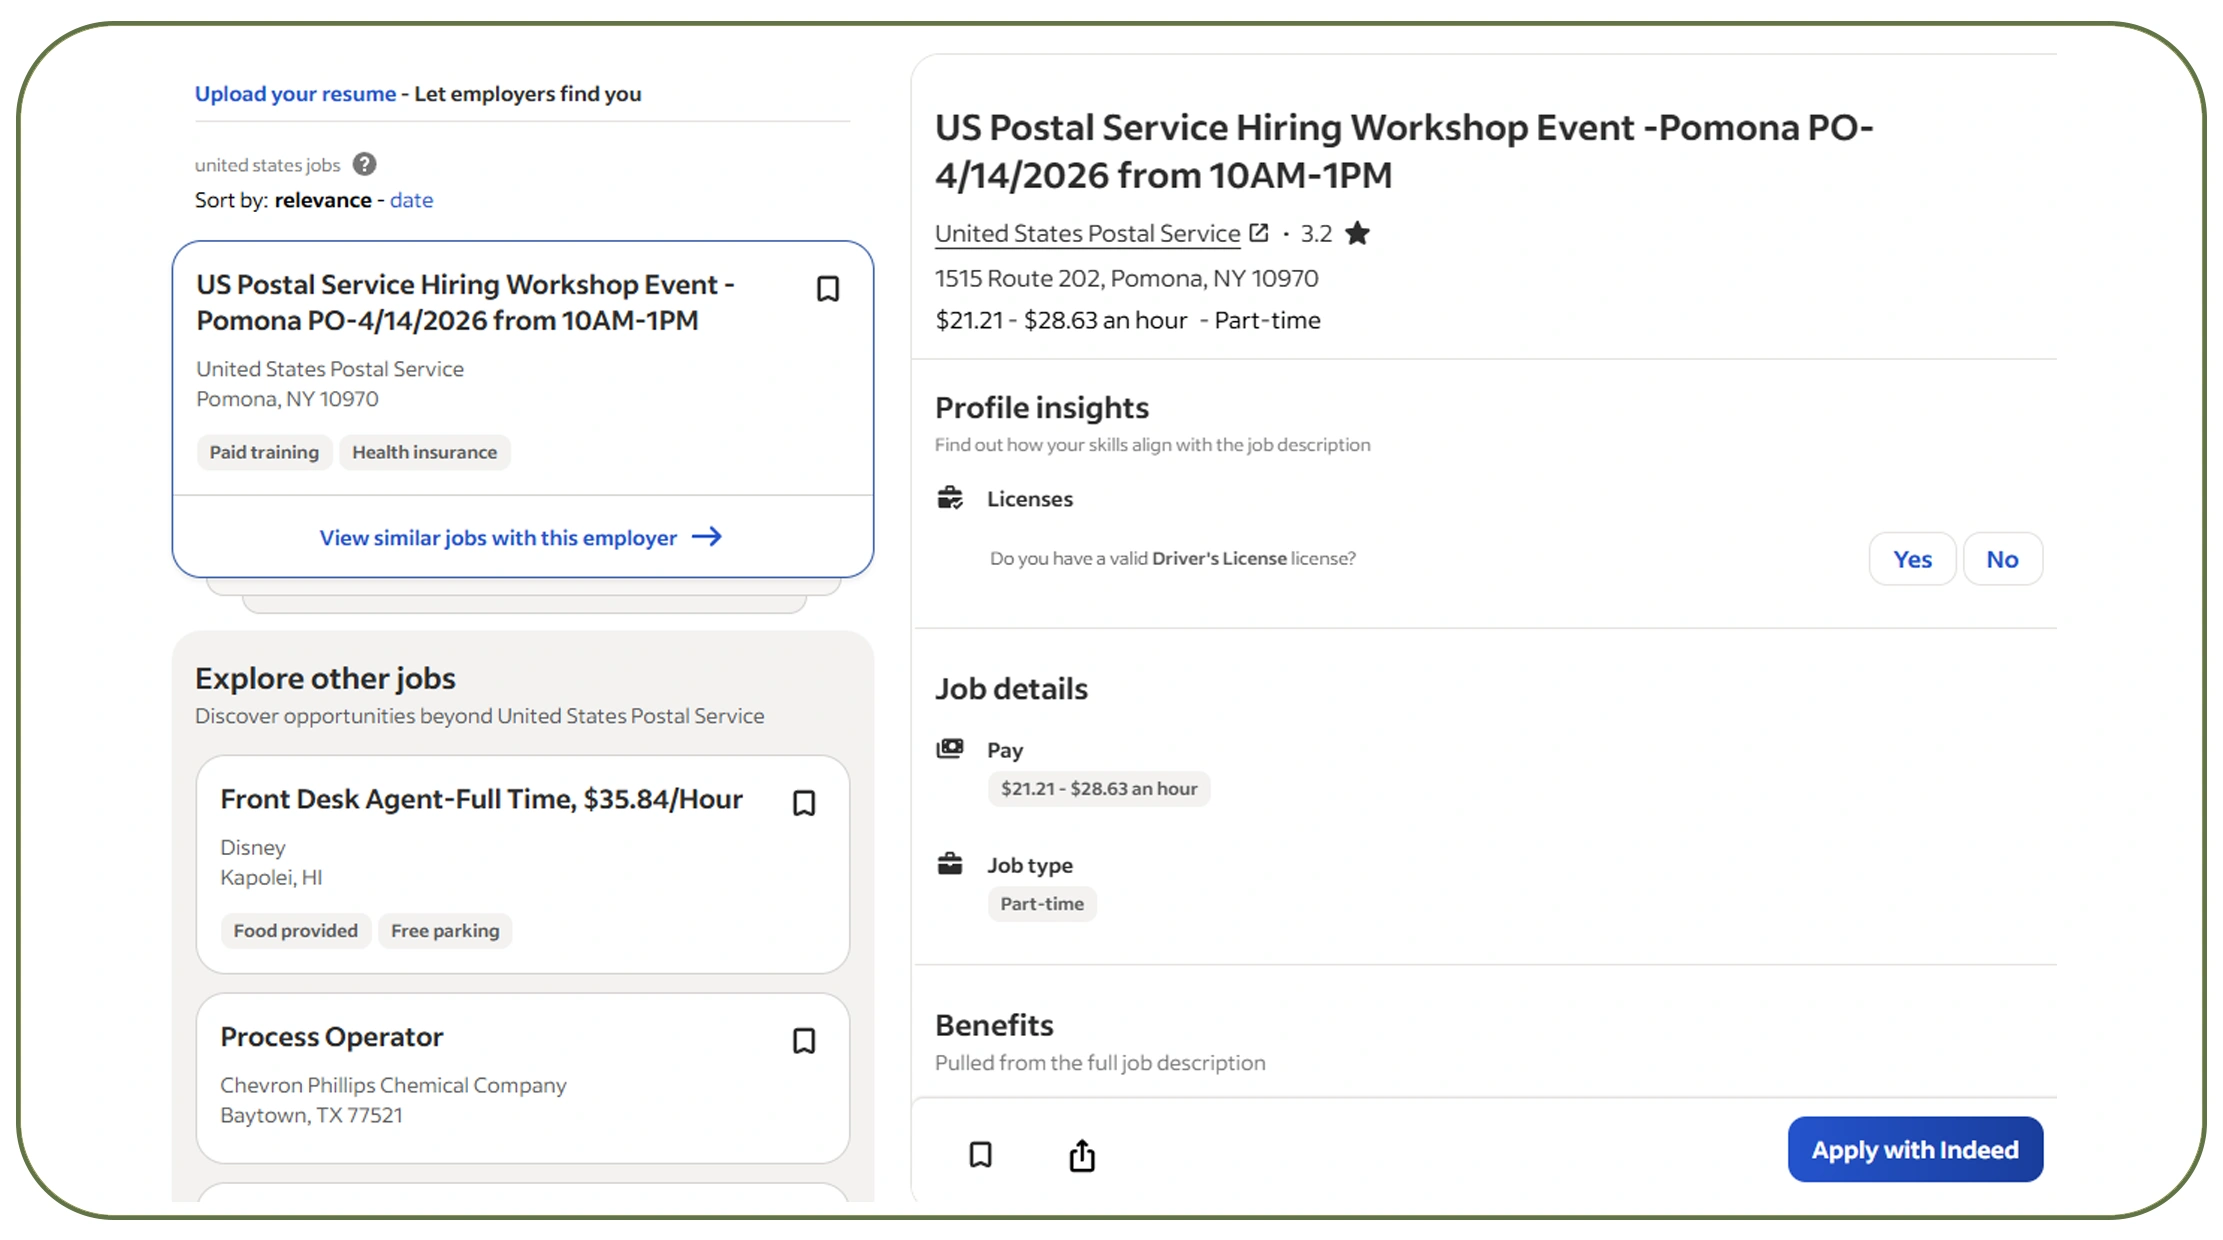2223x1240 pixels.
Task: Click the star icon beside the 3.2 rating
Action: (1358, 233)
